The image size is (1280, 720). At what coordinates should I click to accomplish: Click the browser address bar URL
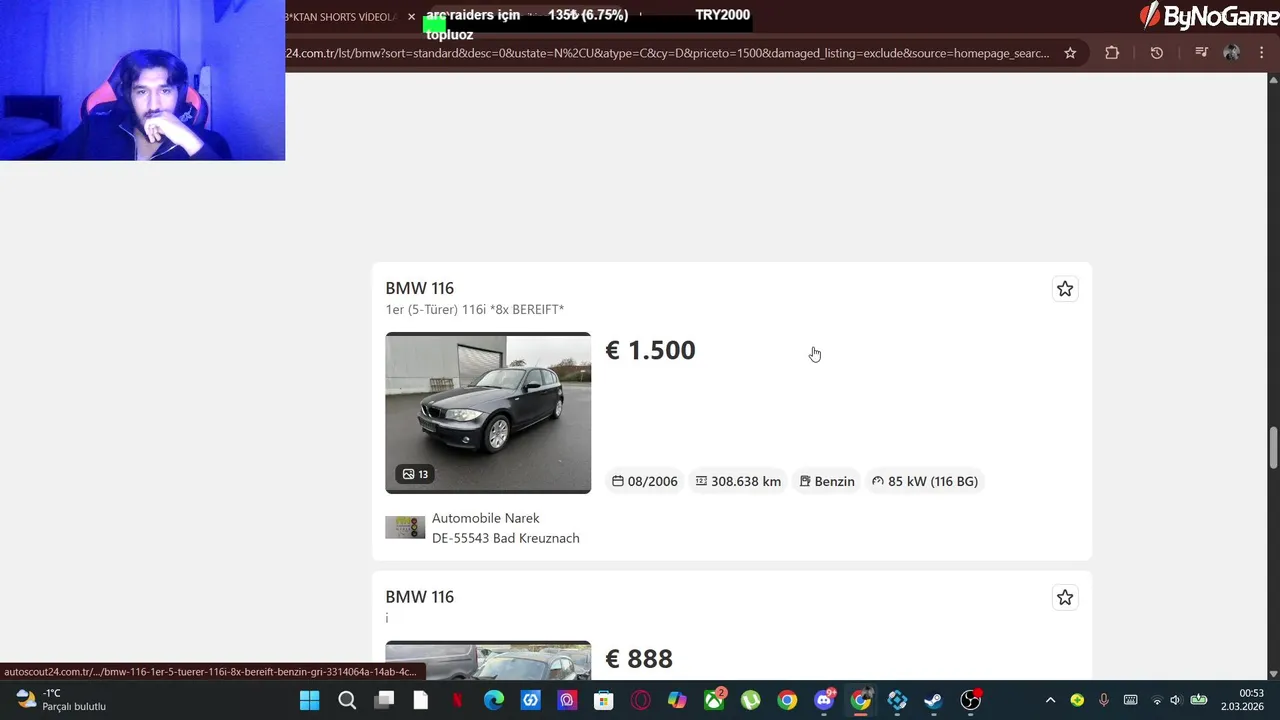pyautogui.click(x=668, y=53)
